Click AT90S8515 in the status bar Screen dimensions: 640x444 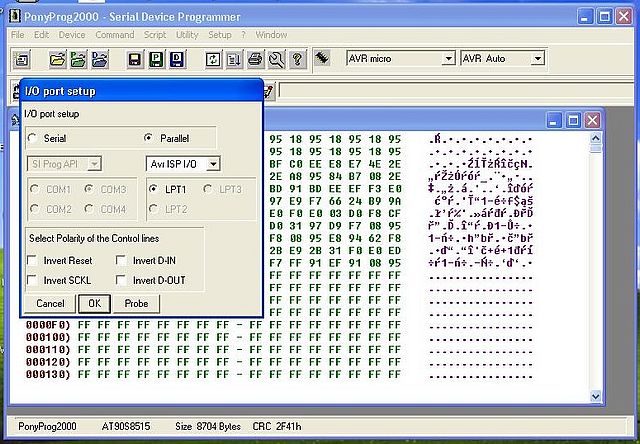(126, 426)
